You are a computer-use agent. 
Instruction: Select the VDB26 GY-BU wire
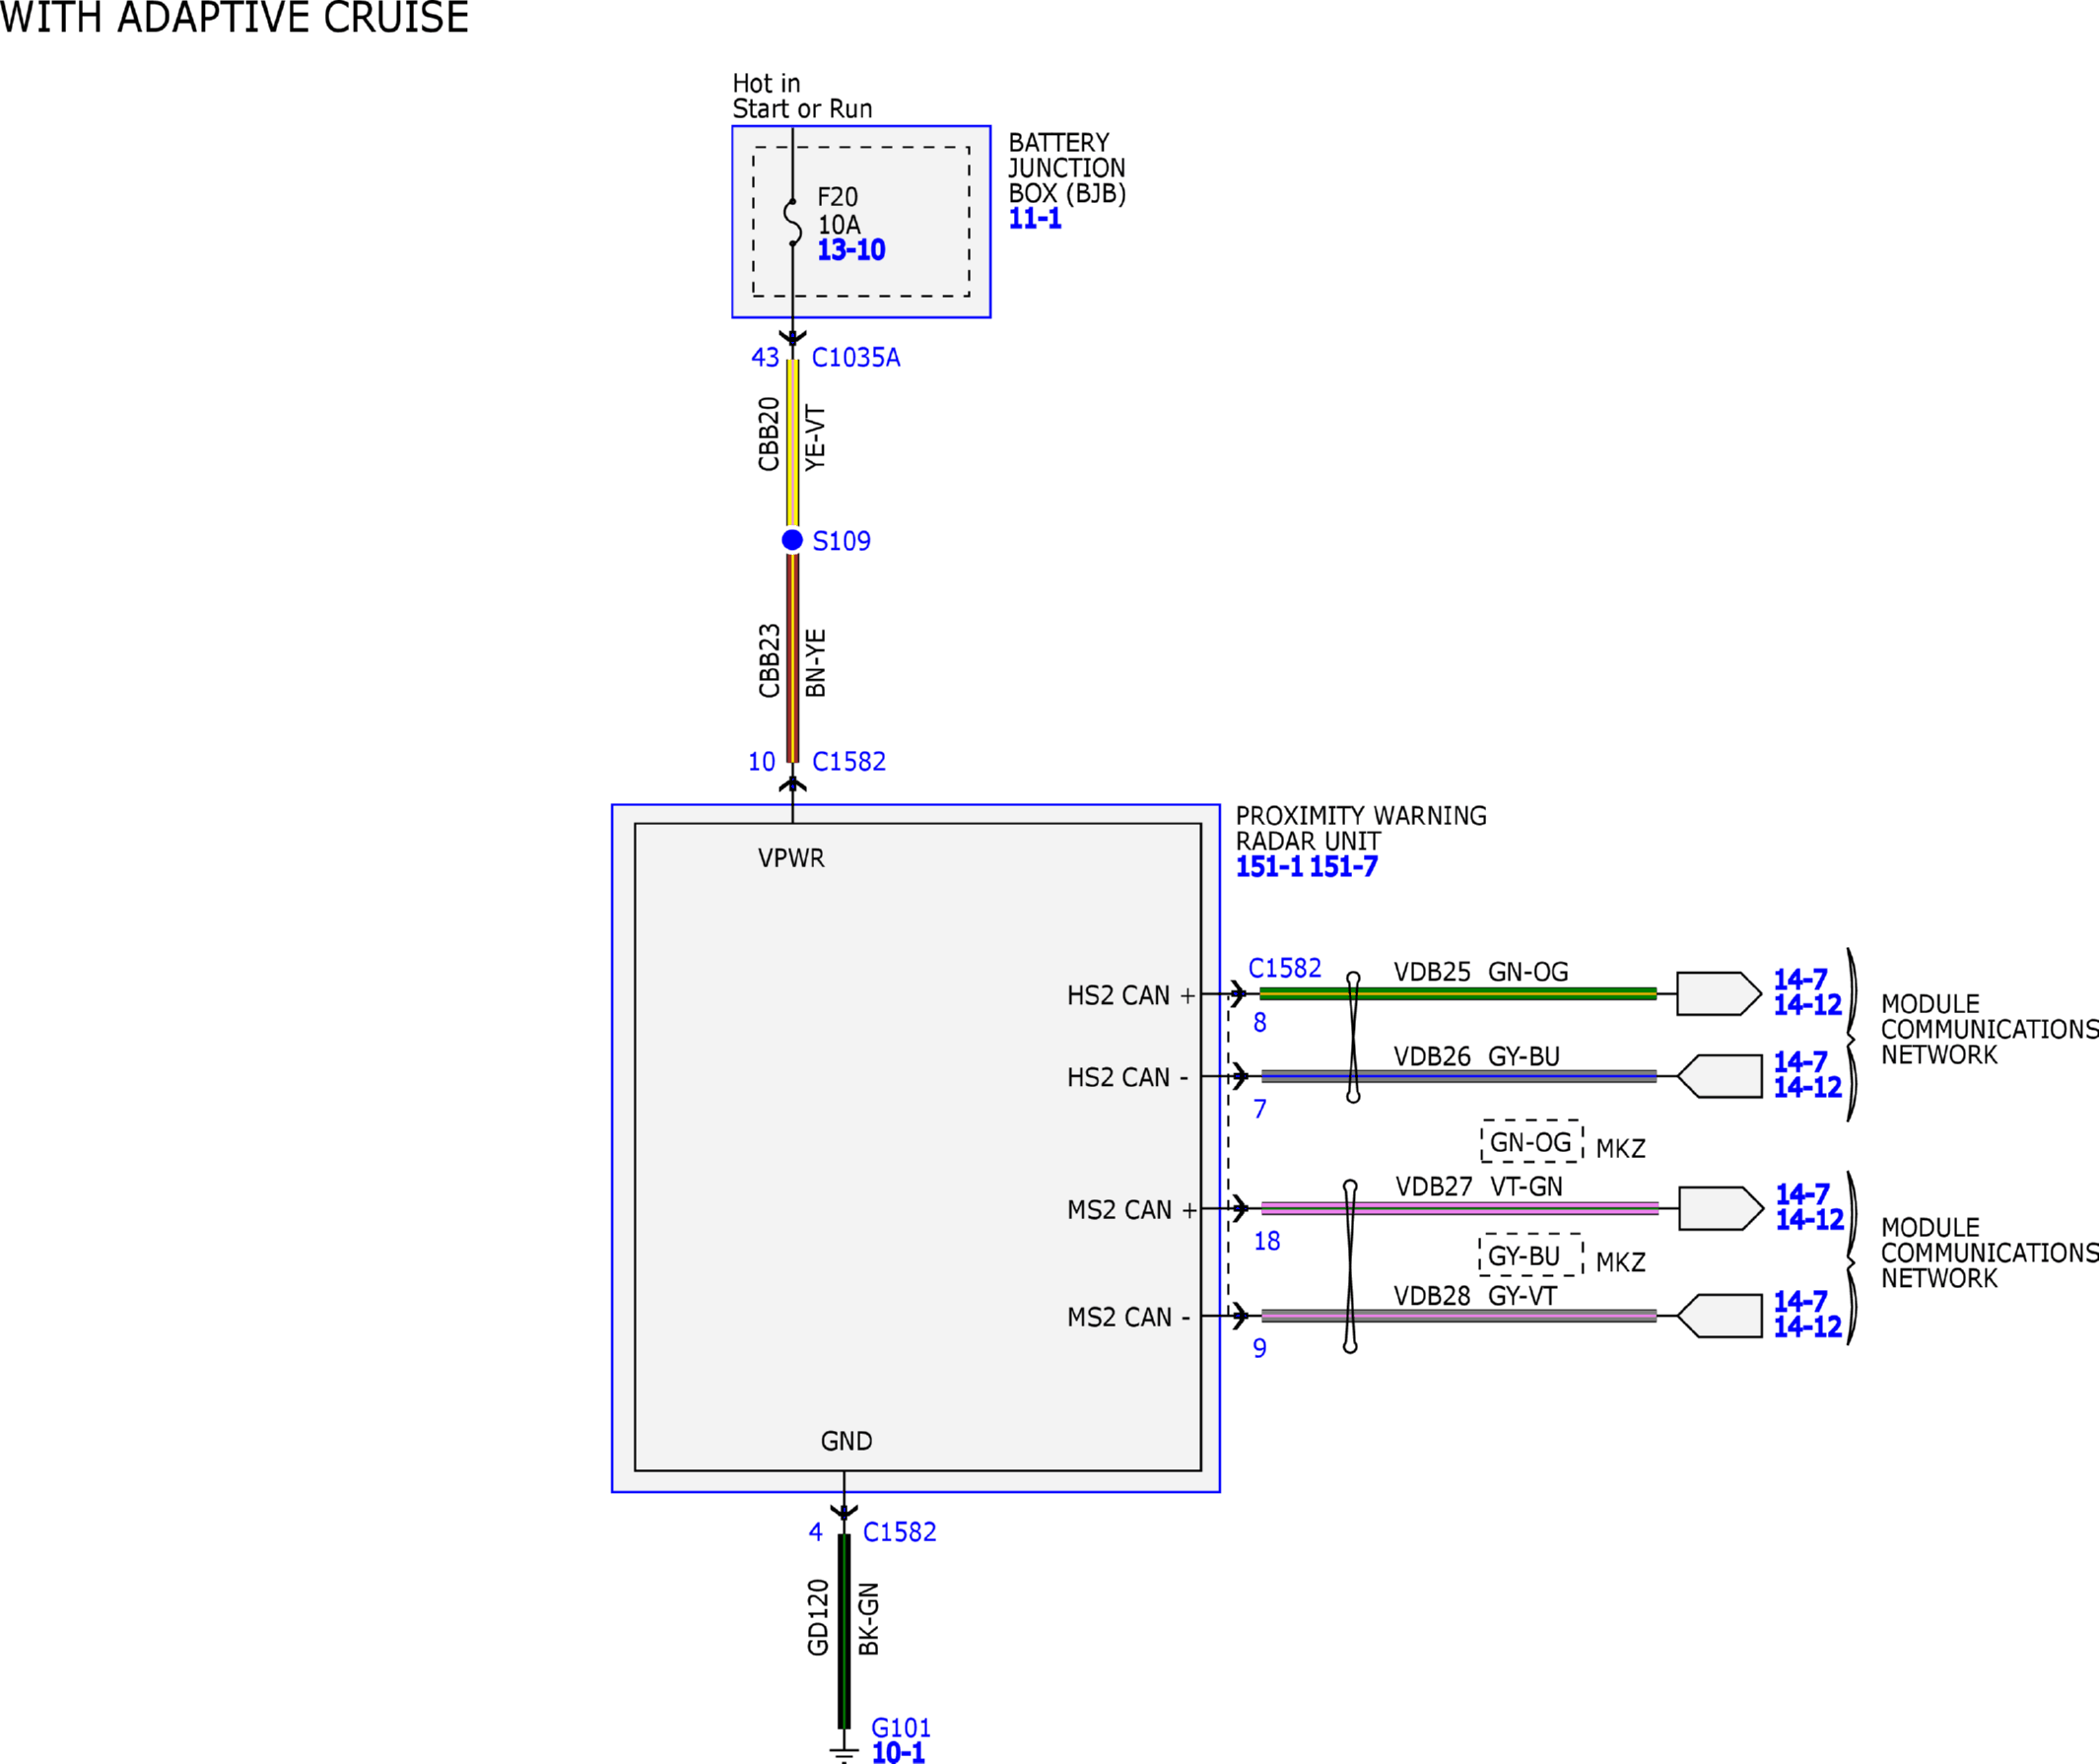(x=1459, y=1076)
